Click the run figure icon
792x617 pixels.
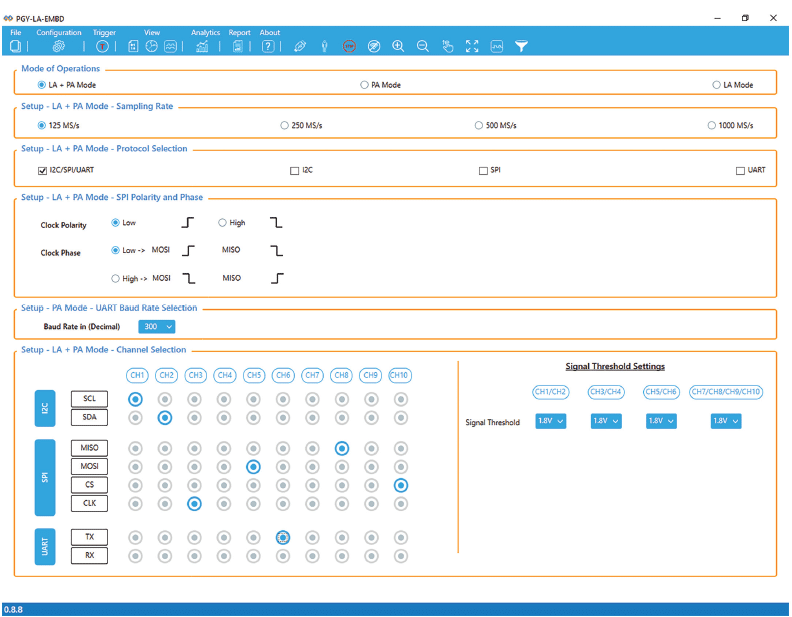(325, 46)
